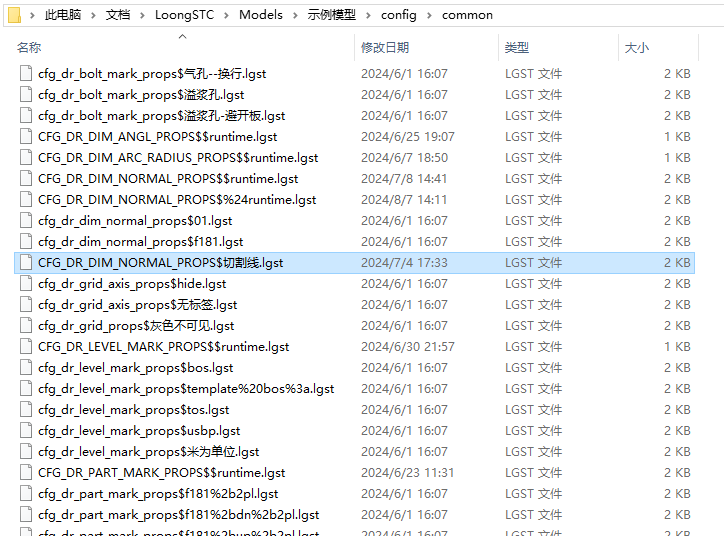
Task: Select file cfg_dr_level_mark_props$米为单位.lgst
Action: point(148,452)
